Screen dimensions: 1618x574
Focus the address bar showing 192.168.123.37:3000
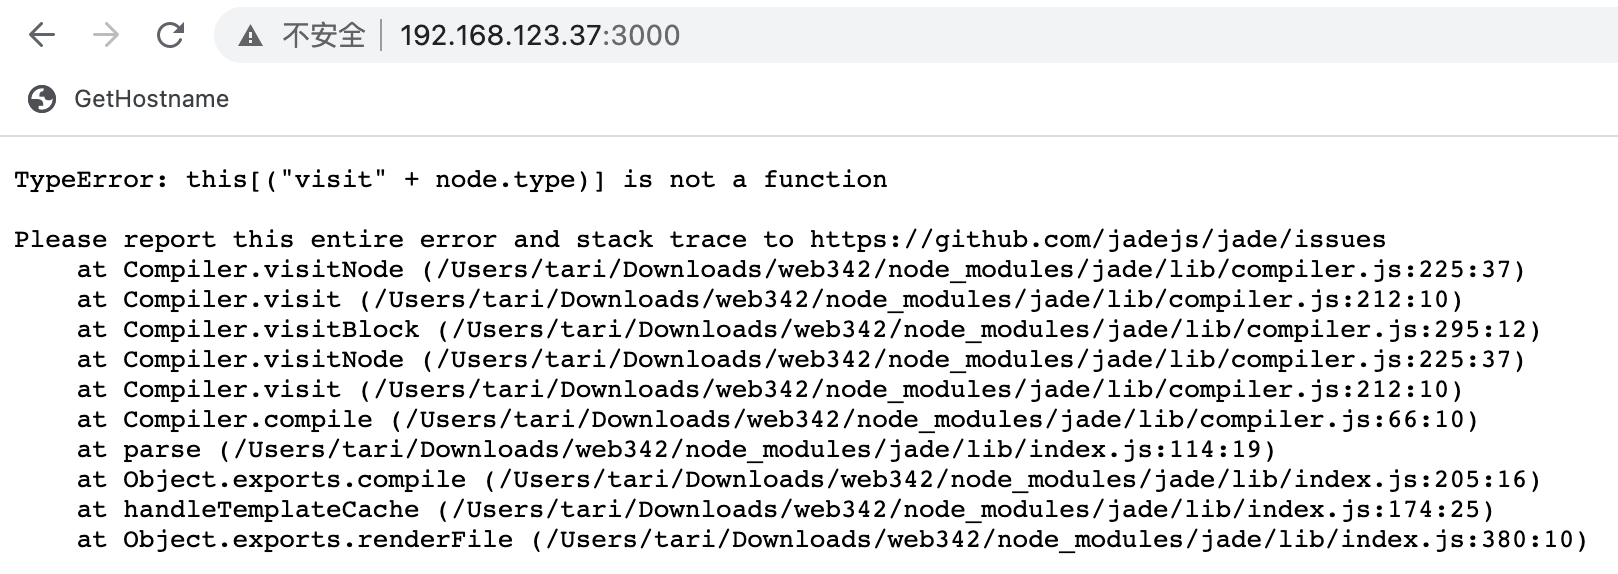(x=915, y=35)
